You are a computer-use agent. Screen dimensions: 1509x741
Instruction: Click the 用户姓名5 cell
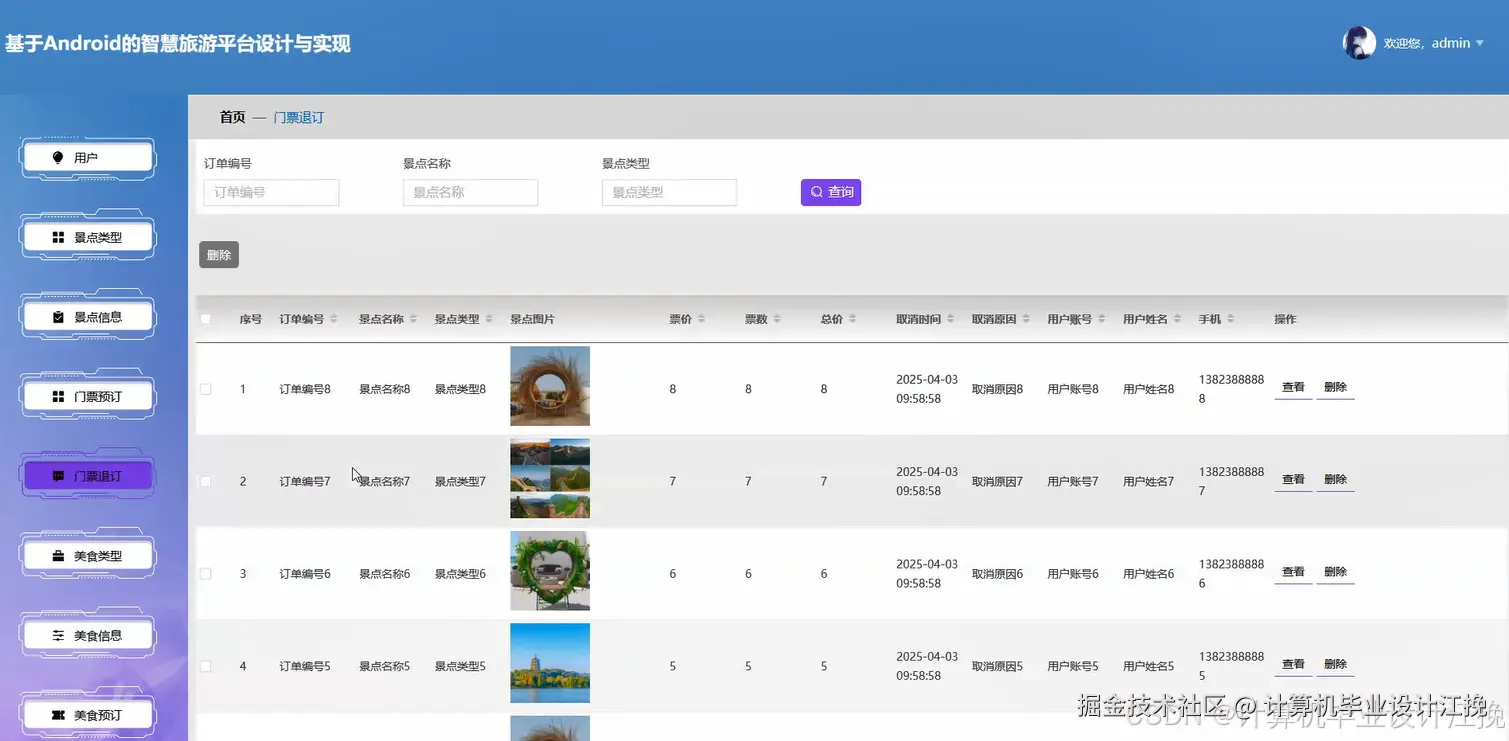click(x=1149, y=666)
